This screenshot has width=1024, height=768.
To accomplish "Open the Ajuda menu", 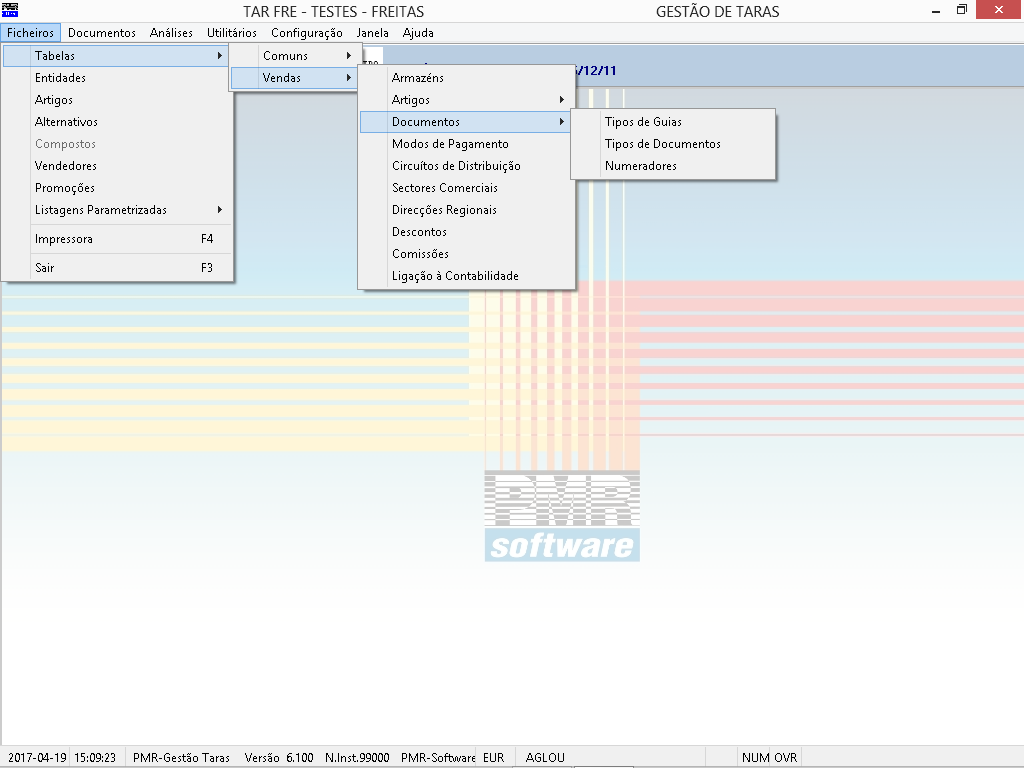I will pyautogui.click(x=418, y=33).
